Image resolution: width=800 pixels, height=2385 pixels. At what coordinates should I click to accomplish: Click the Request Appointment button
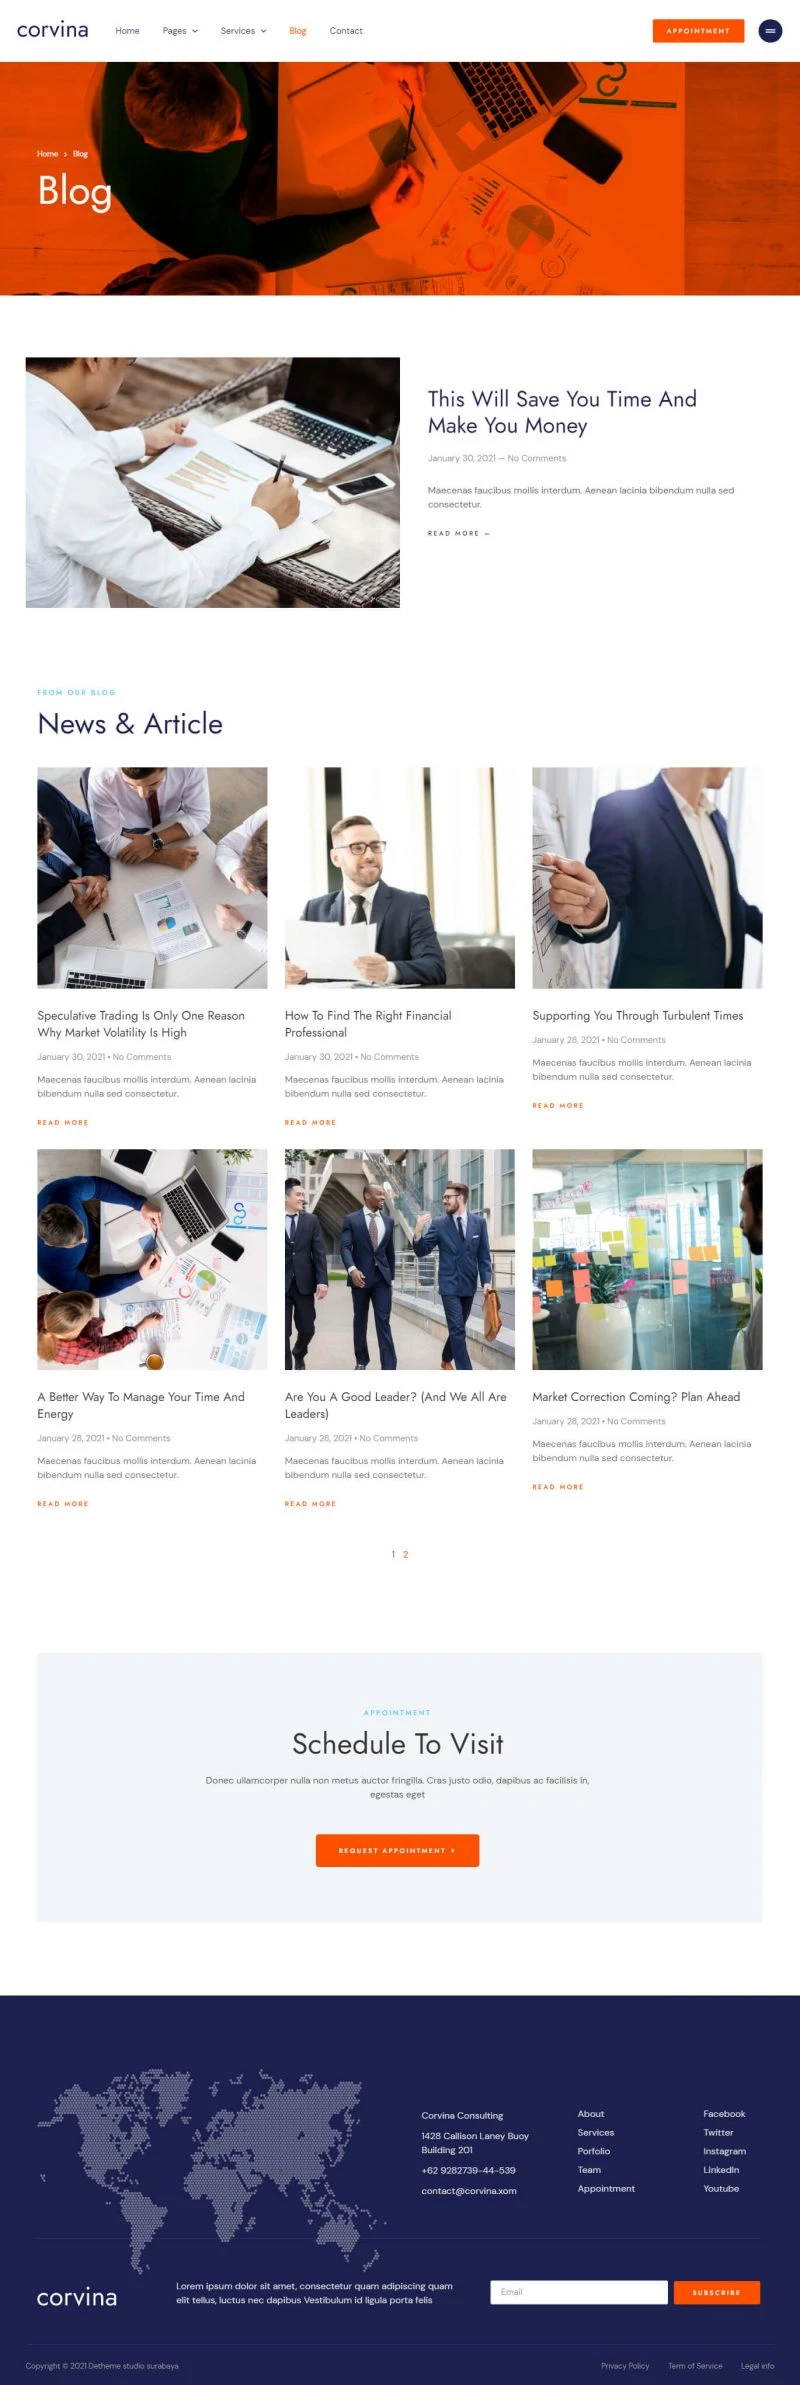(x=397, y=1850)
